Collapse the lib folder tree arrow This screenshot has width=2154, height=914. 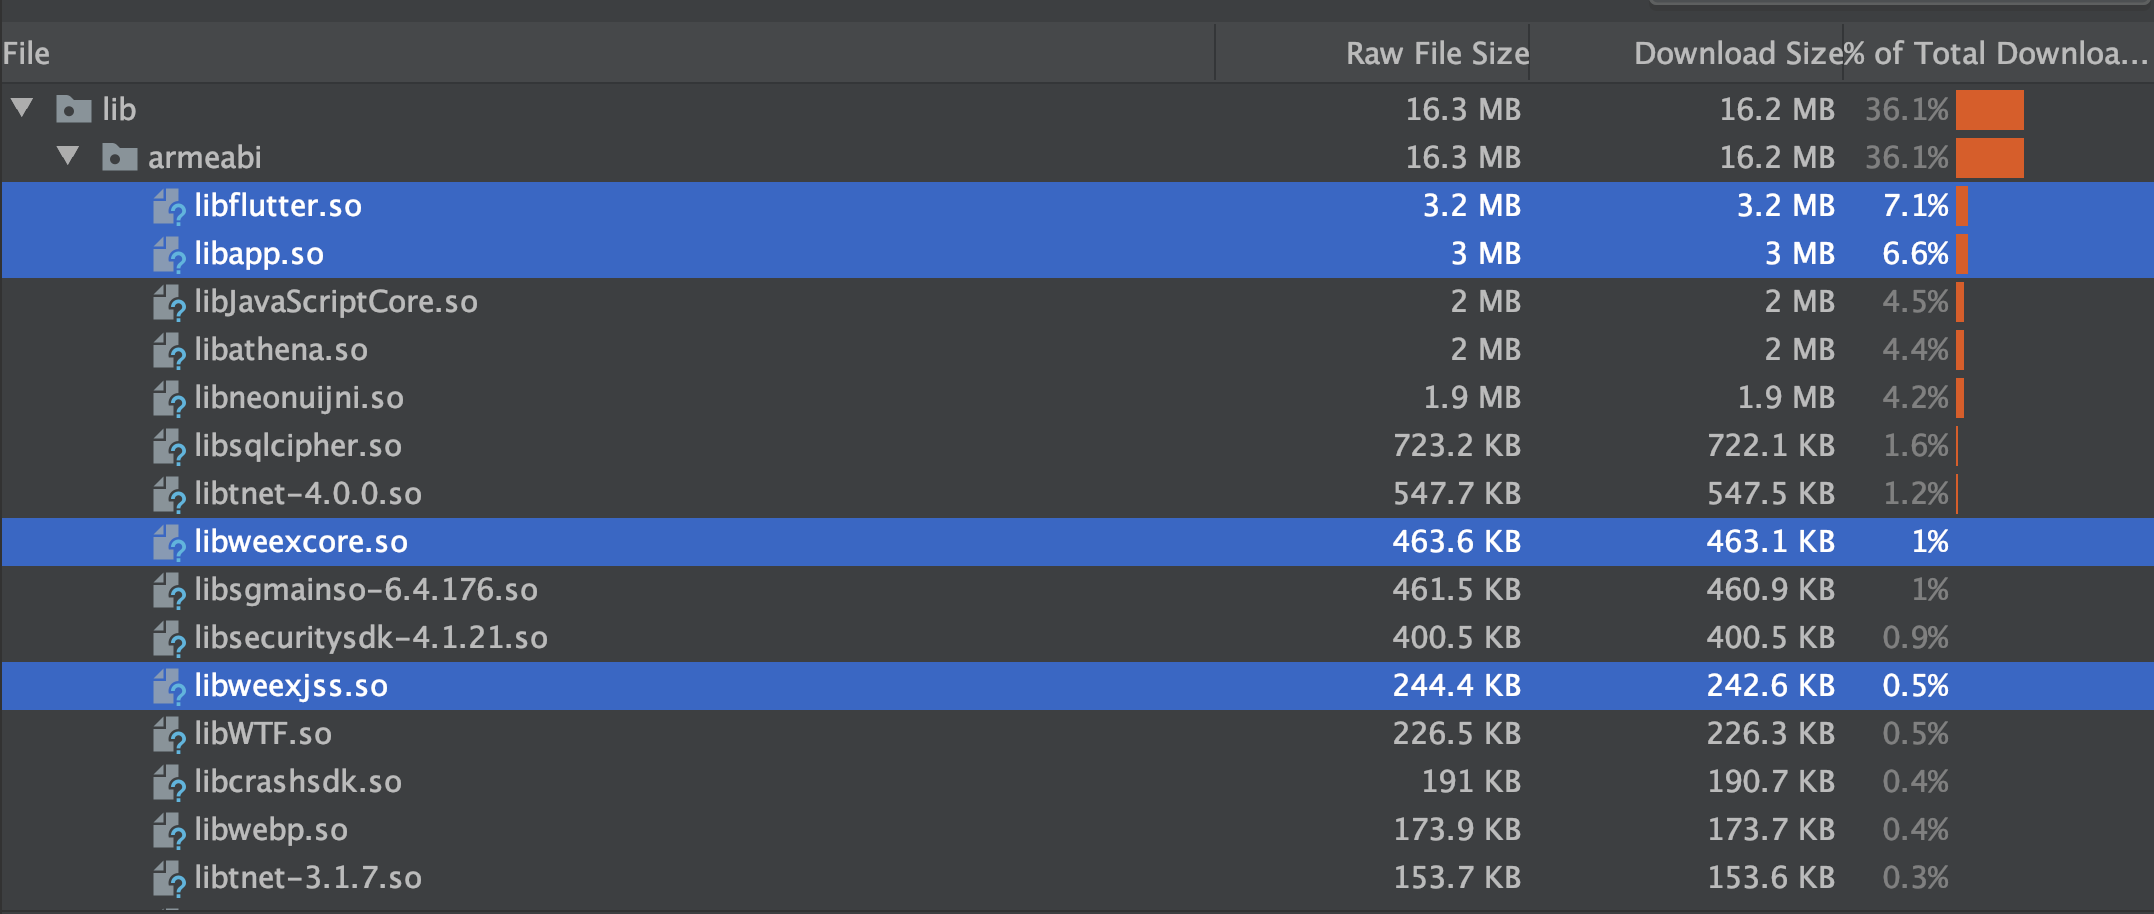point(22,107)
